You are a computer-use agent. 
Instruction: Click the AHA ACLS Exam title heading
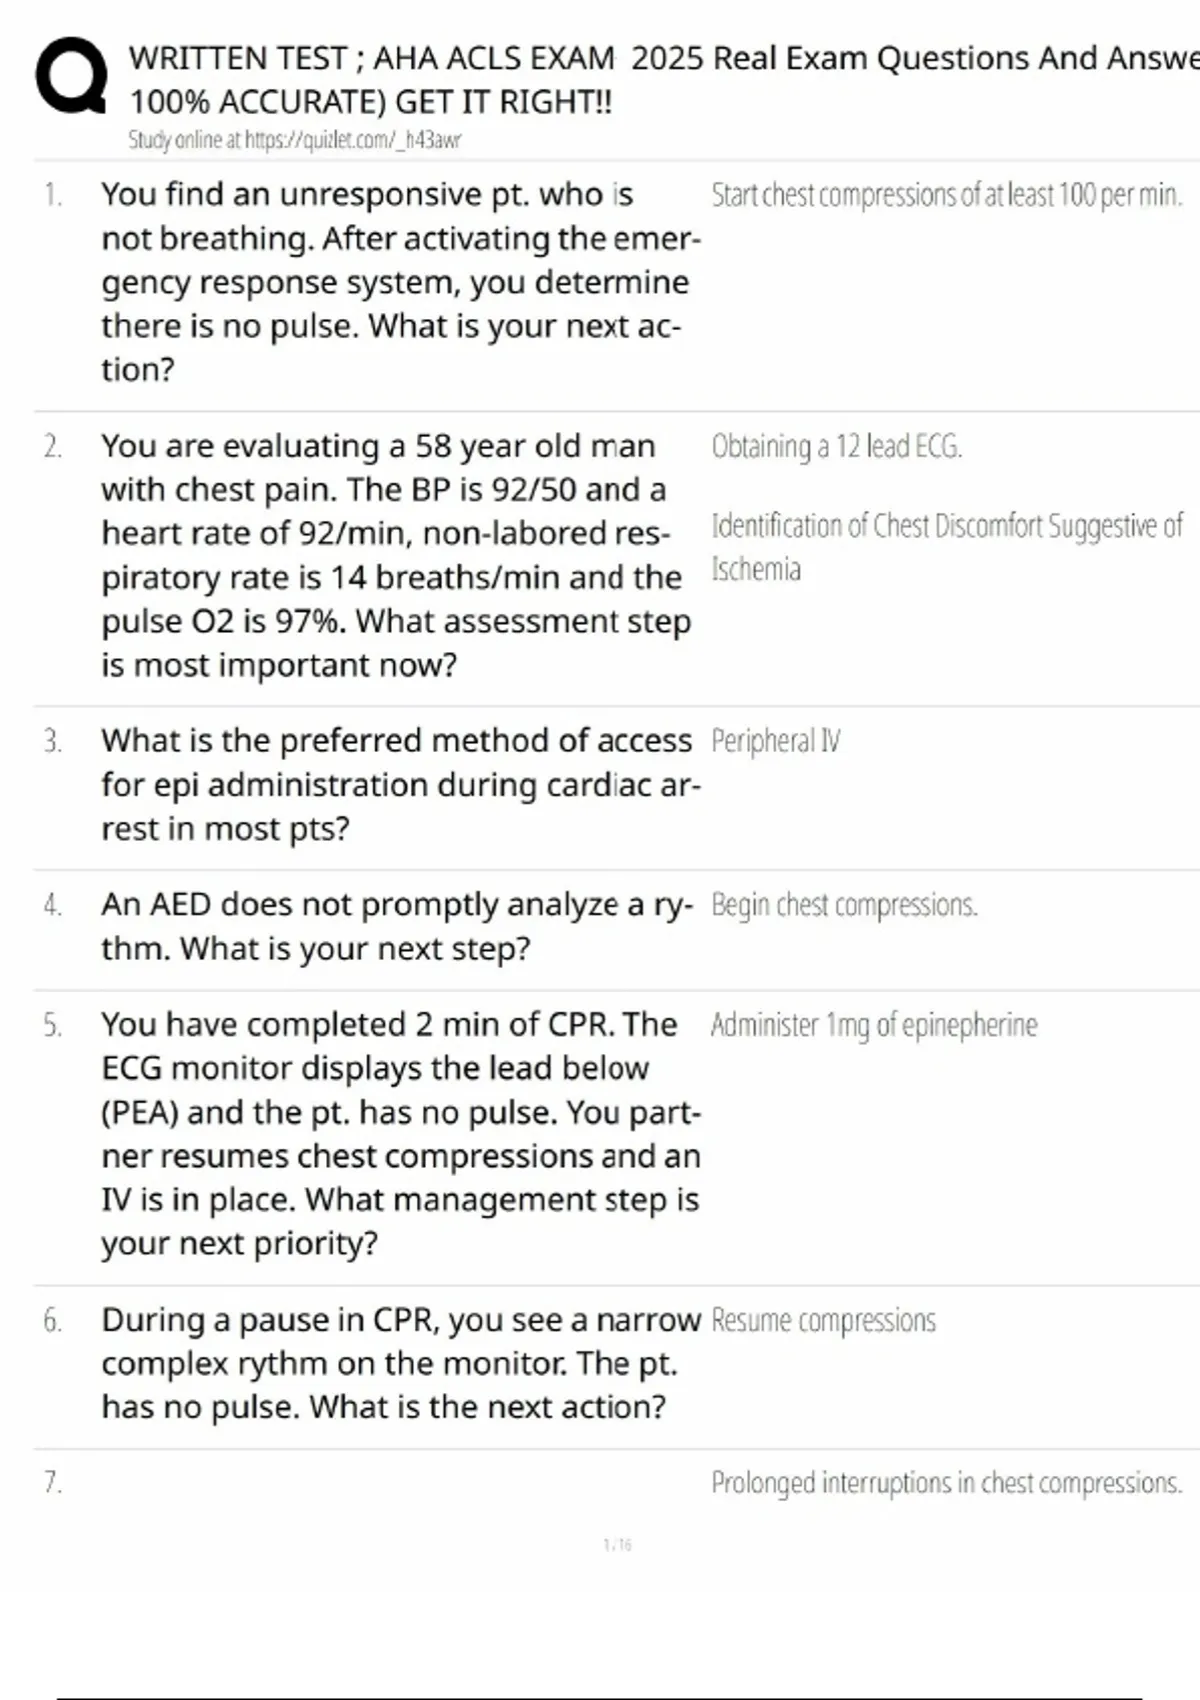click(x=660, y=79)
